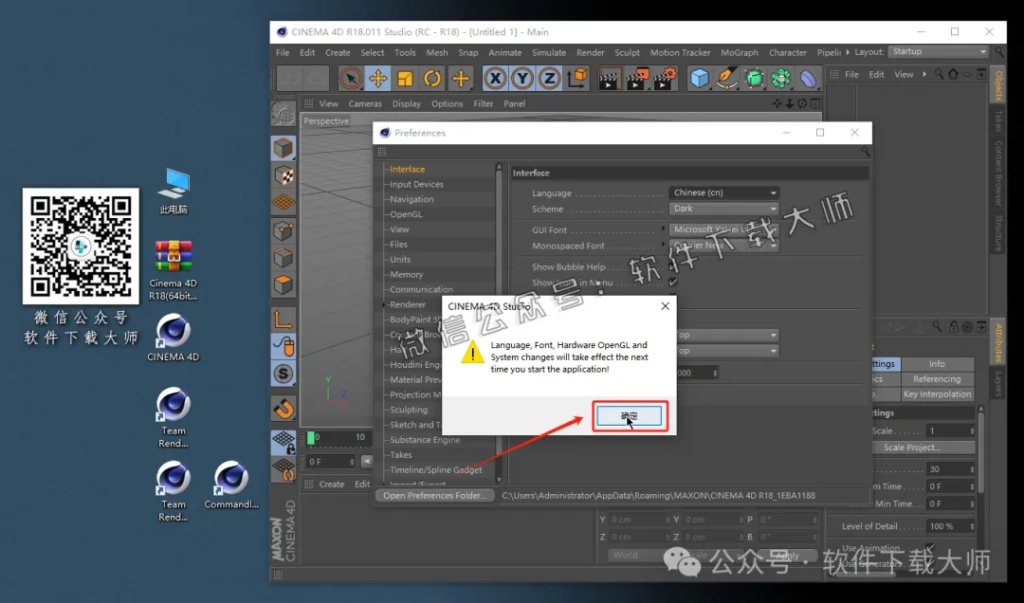Image resolution: width=1024 pixels, height=603 pixels.
Task: Open the MoGraph menu
Action: (x=739, y=52)
